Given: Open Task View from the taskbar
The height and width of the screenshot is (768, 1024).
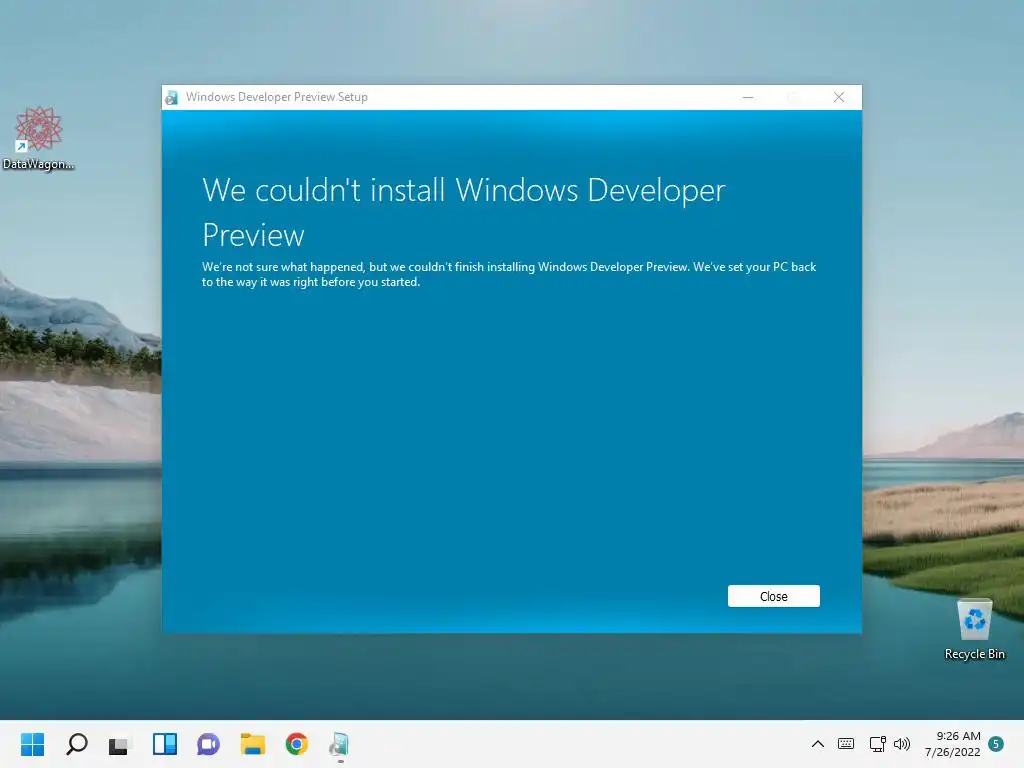Looking at the screenshot, I should pyautogui.click(x=120, y=744).
